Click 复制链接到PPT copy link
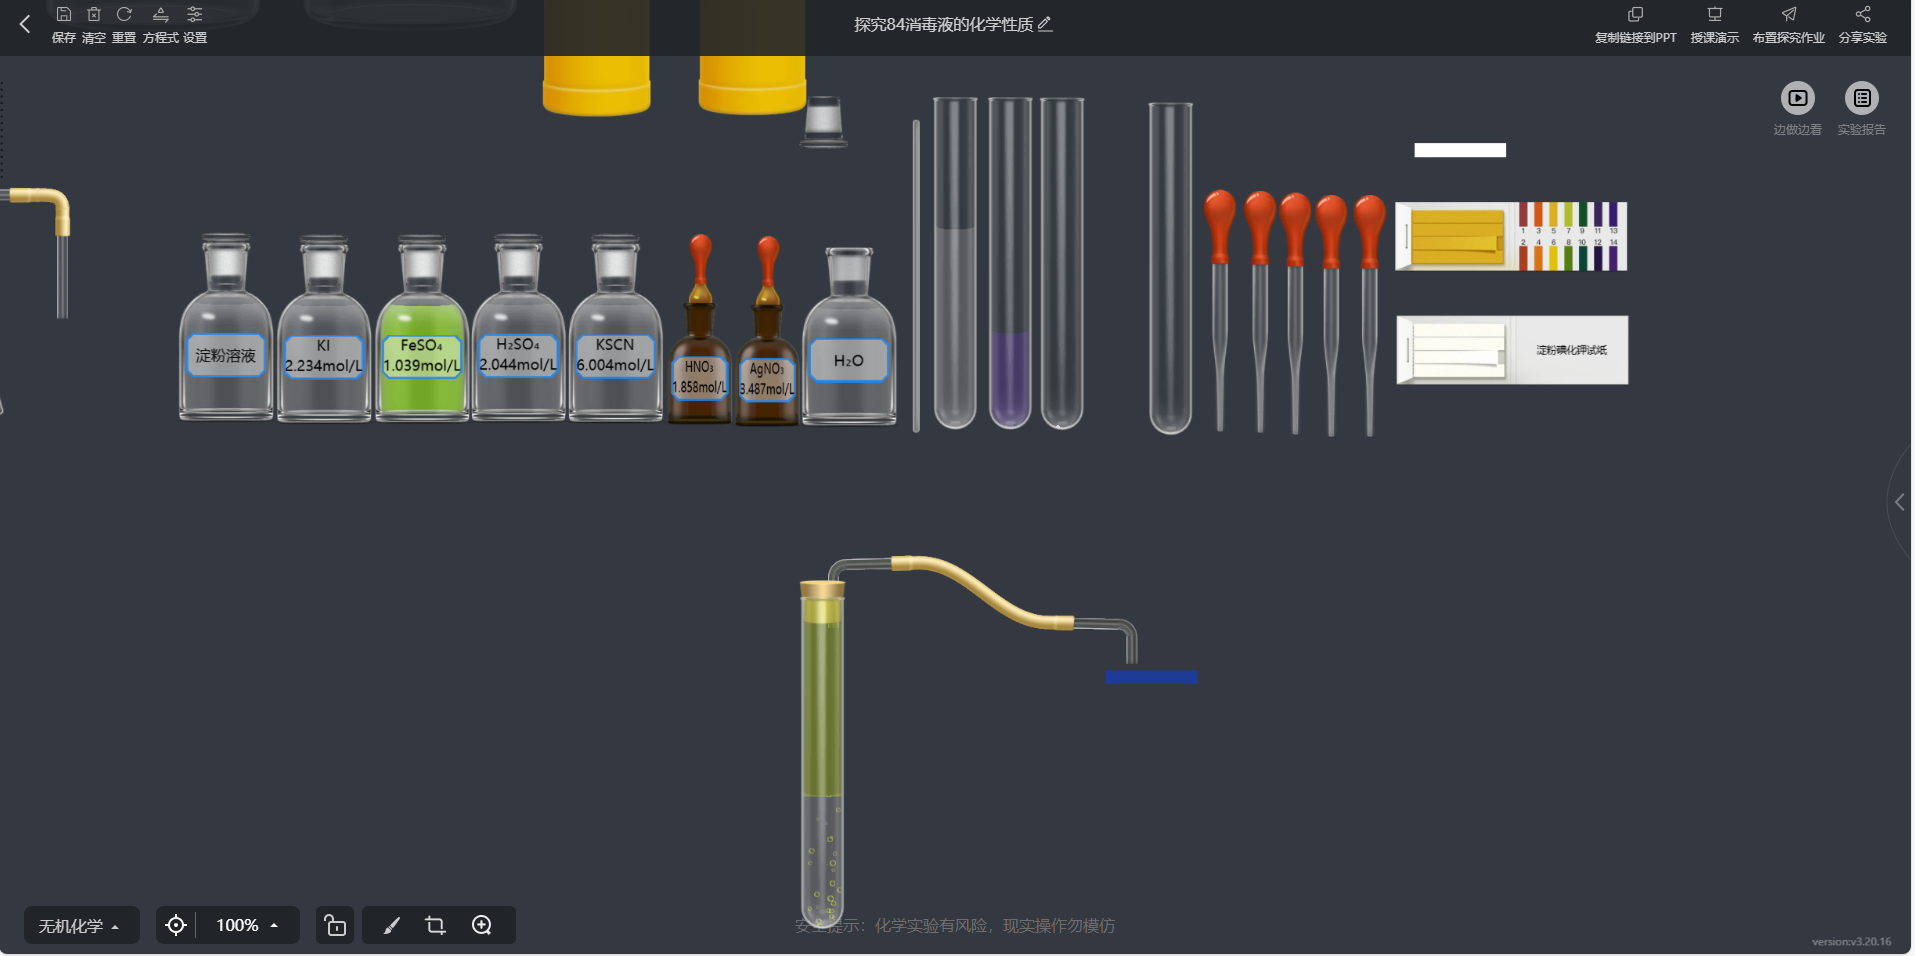Image resolution: width=1915 pixels, height=956 pixels. point(1635,25)
